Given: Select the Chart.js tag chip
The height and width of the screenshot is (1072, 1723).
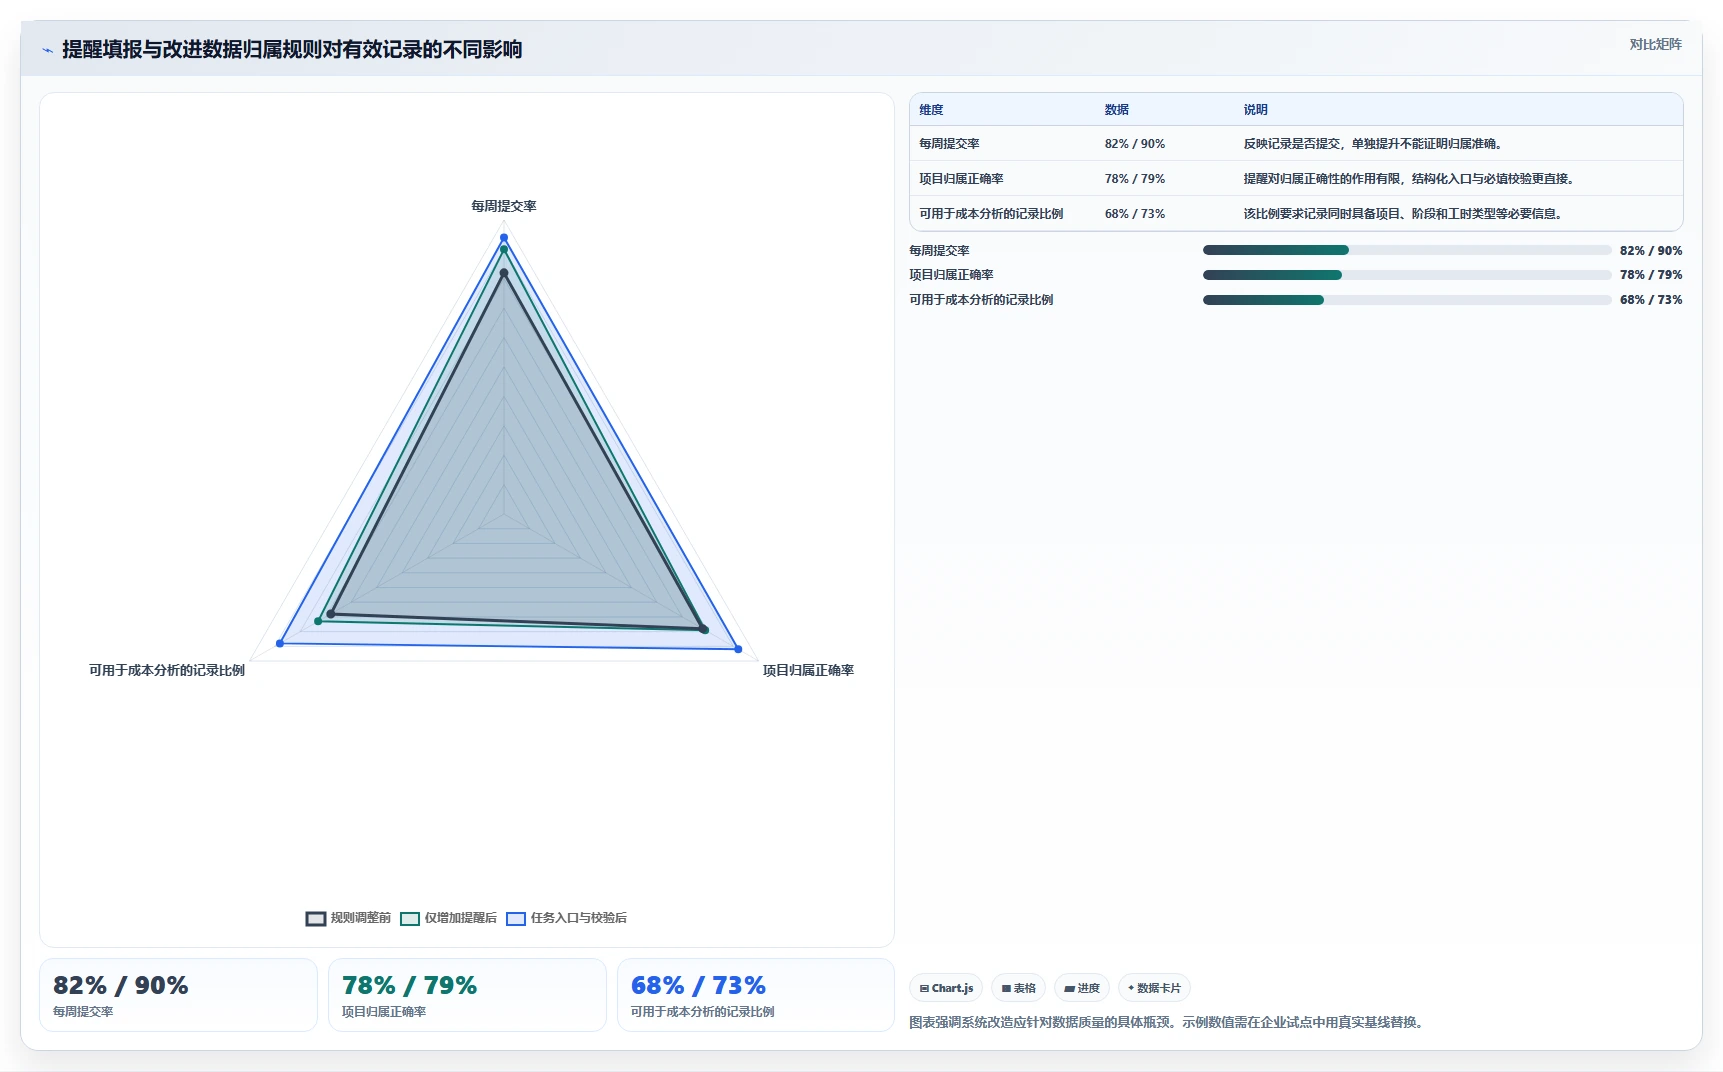Looking at the screenshot, I should tap(946, 988).
